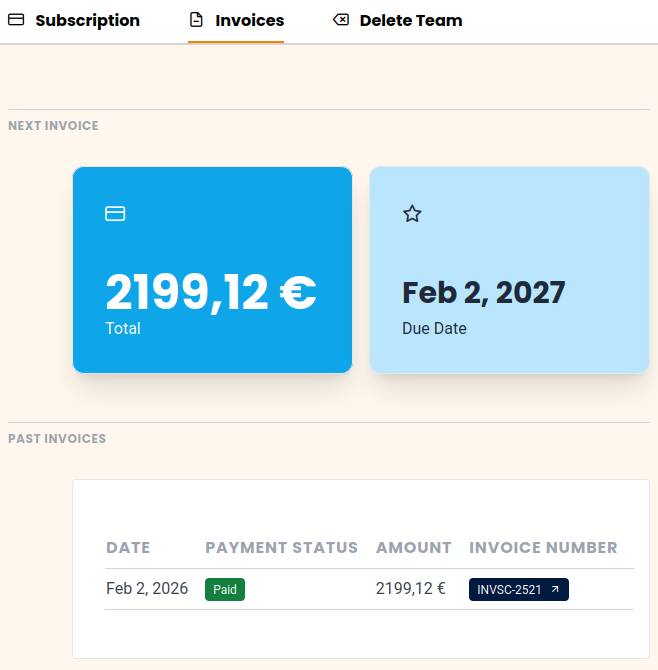The height and width of the screenshot is (670, 658).
Task: Click the Payment Status column header
Action: (281, 548)
